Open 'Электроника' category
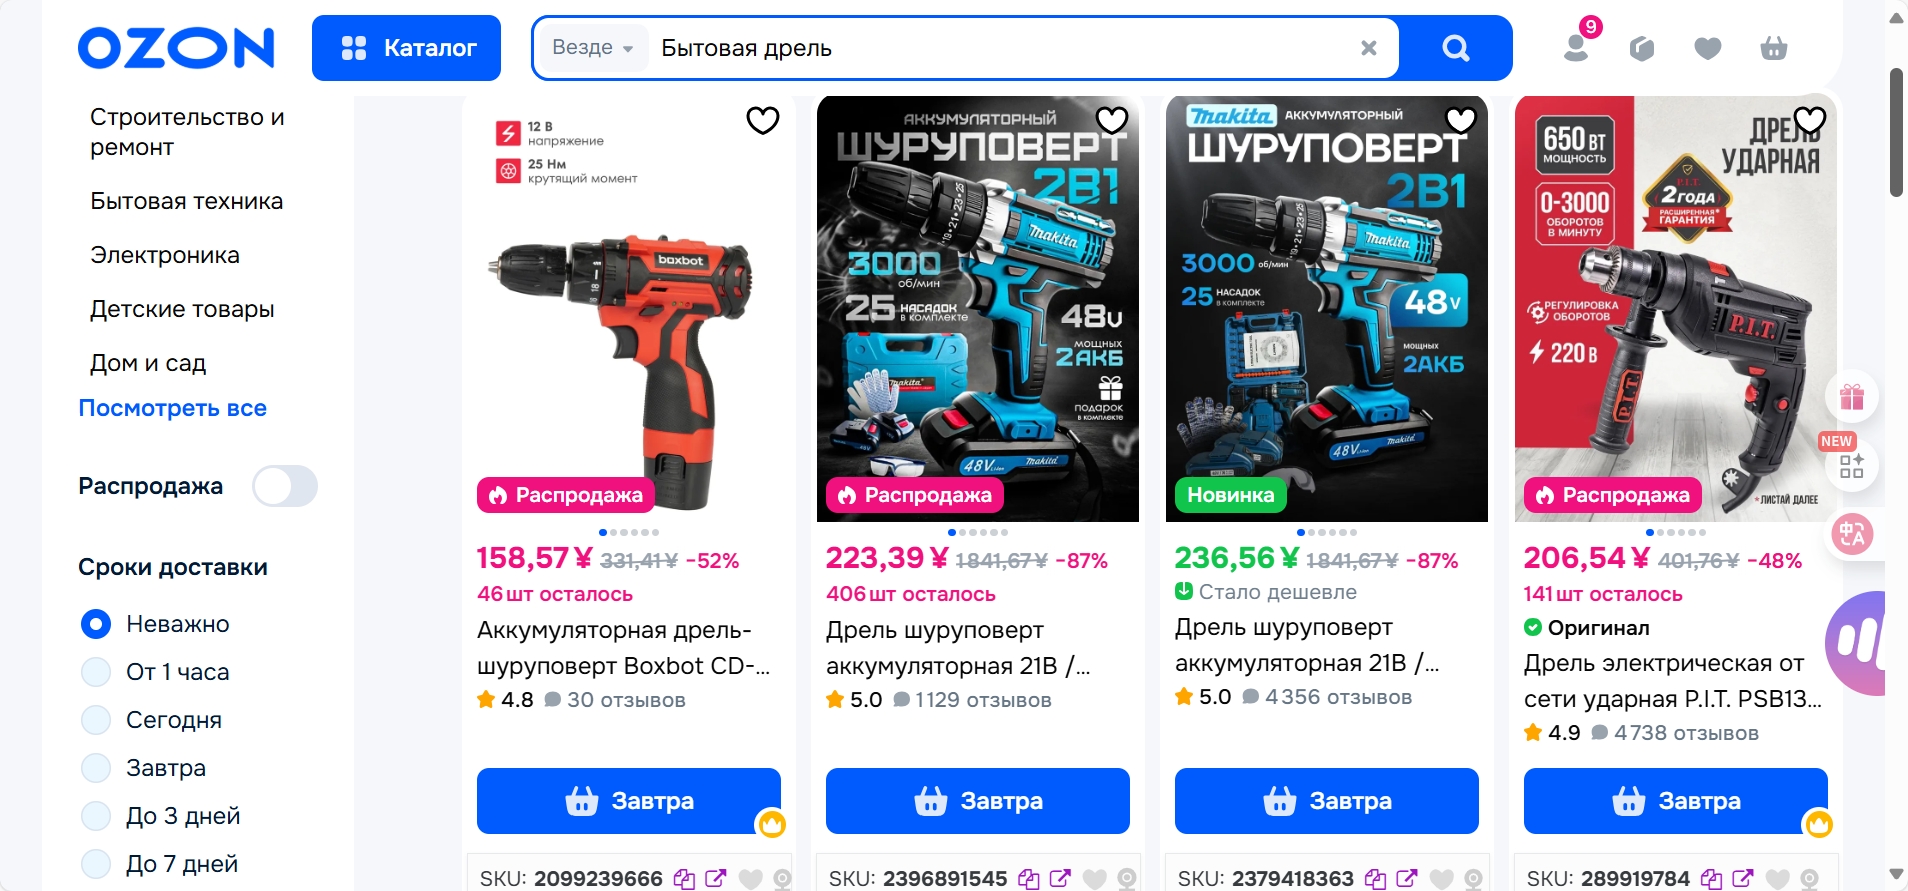Image resolution: width=1908 pixels, height=891 pixels. coord(165,255)
